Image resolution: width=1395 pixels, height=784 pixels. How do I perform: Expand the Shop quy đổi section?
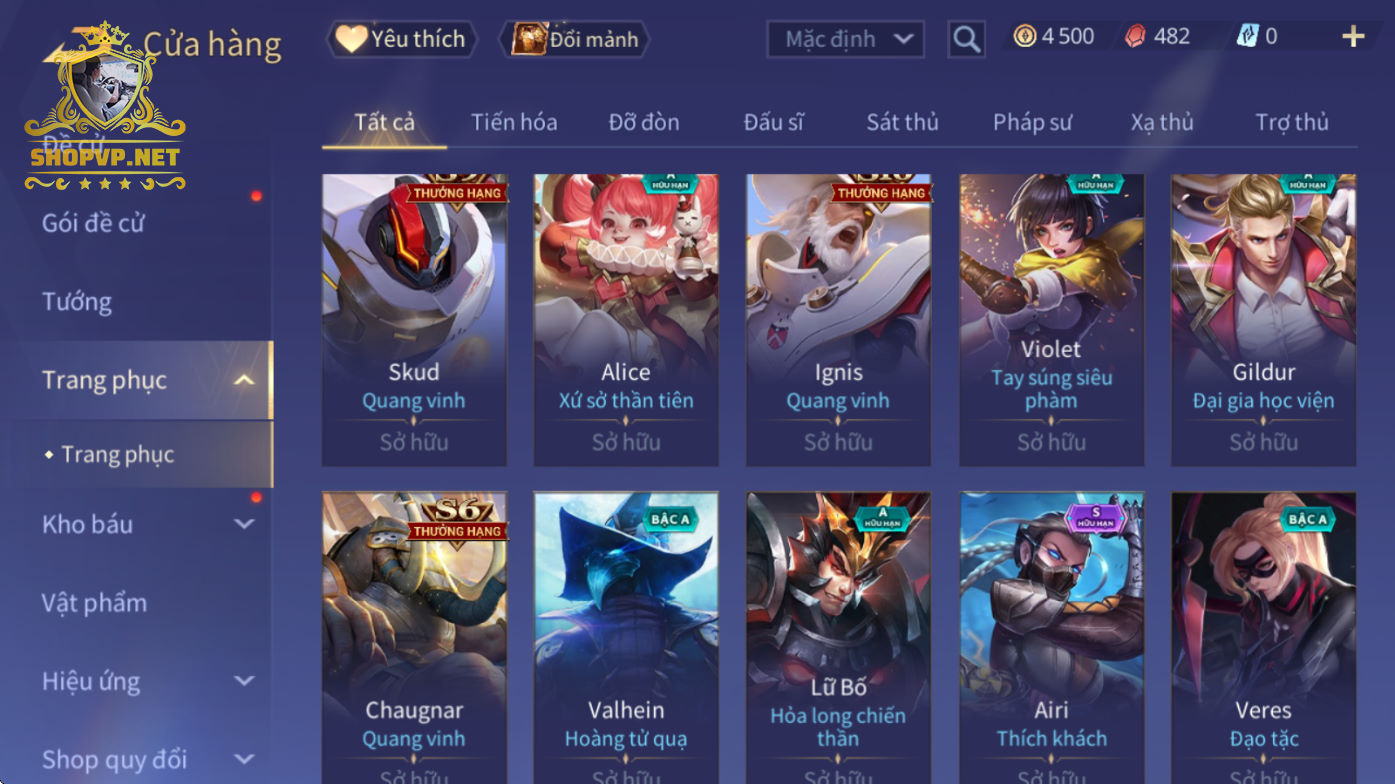point(244,760)
